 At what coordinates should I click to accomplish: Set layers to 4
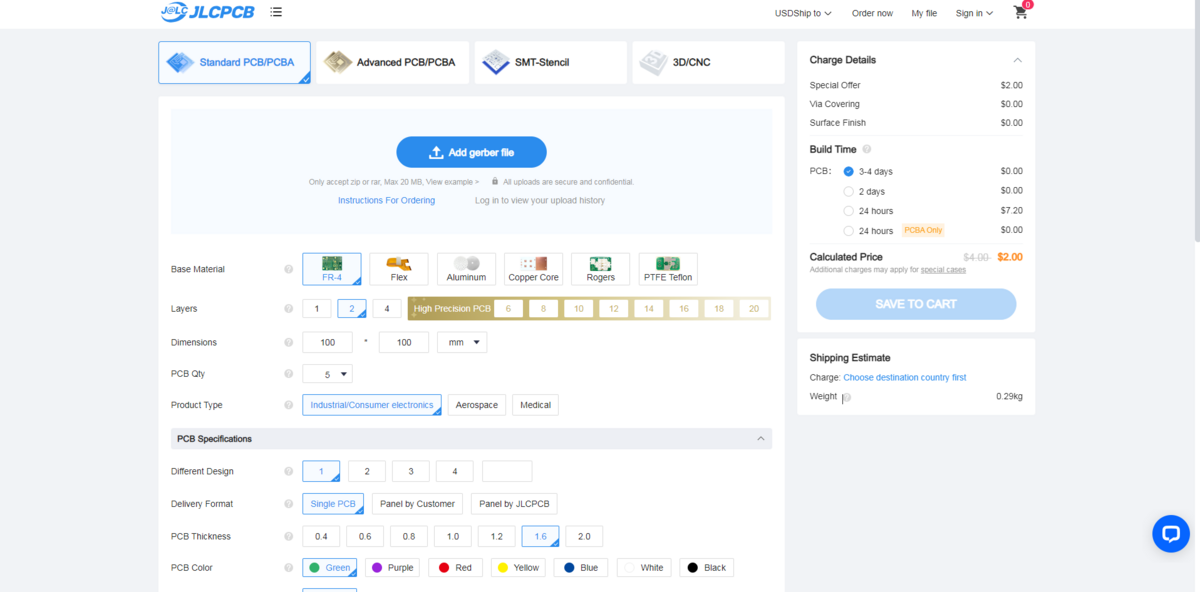[387, 309]
